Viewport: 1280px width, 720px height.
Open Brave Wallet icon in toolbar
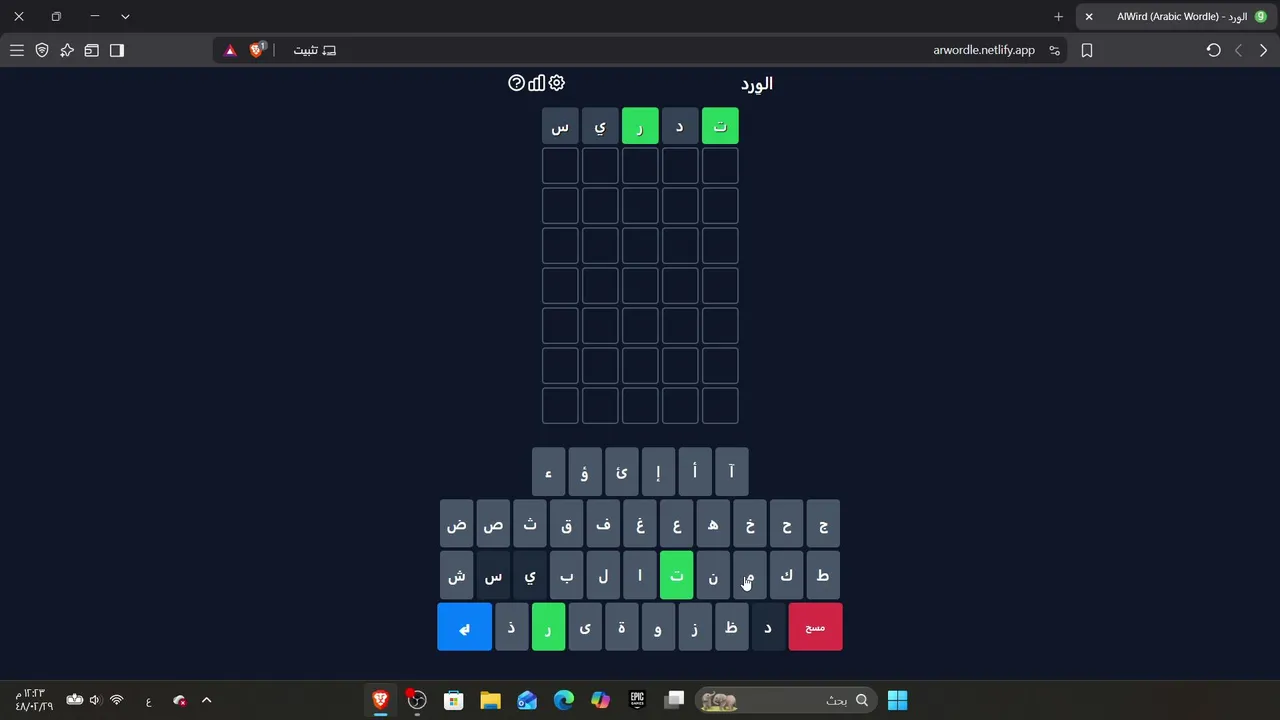[x=92, y=50]
